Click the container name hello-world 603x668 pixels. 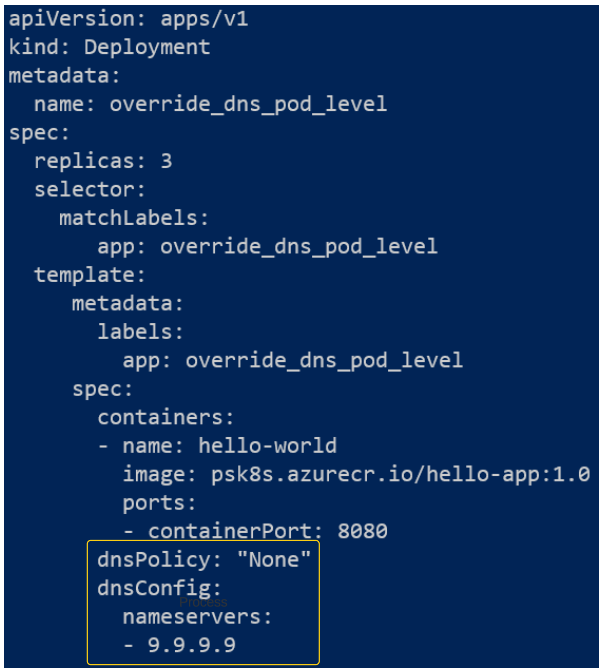coord(267,445)
